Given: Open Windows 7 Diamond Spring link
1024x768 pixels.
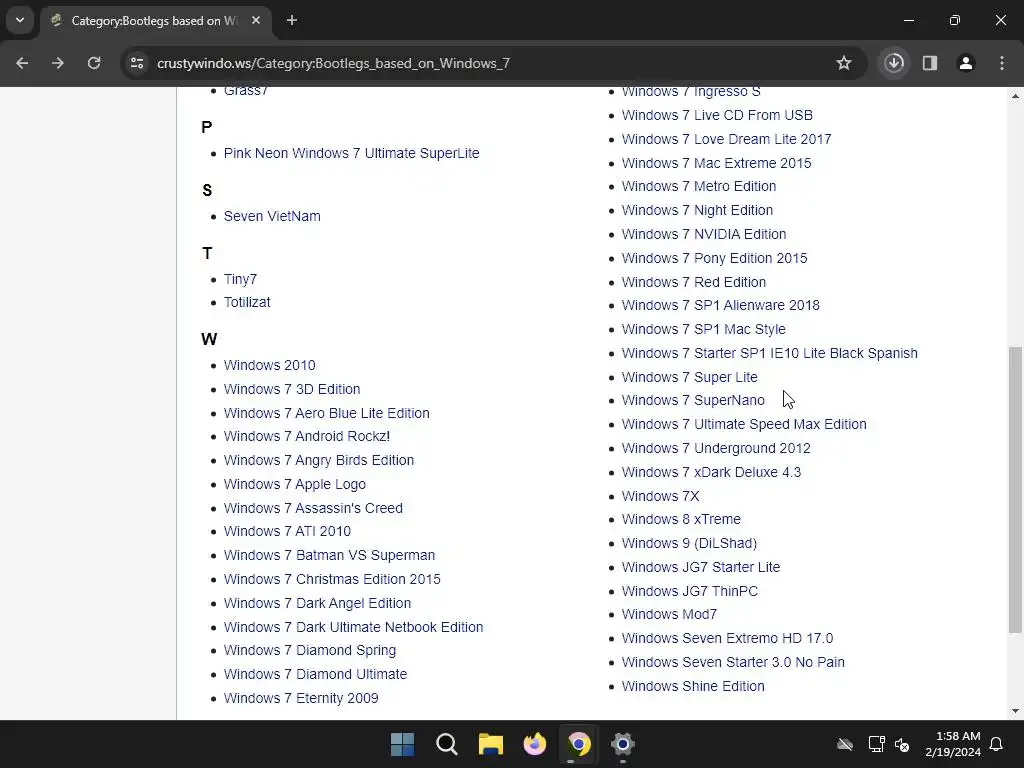Looking at the screenshot, I should point(310,650).
